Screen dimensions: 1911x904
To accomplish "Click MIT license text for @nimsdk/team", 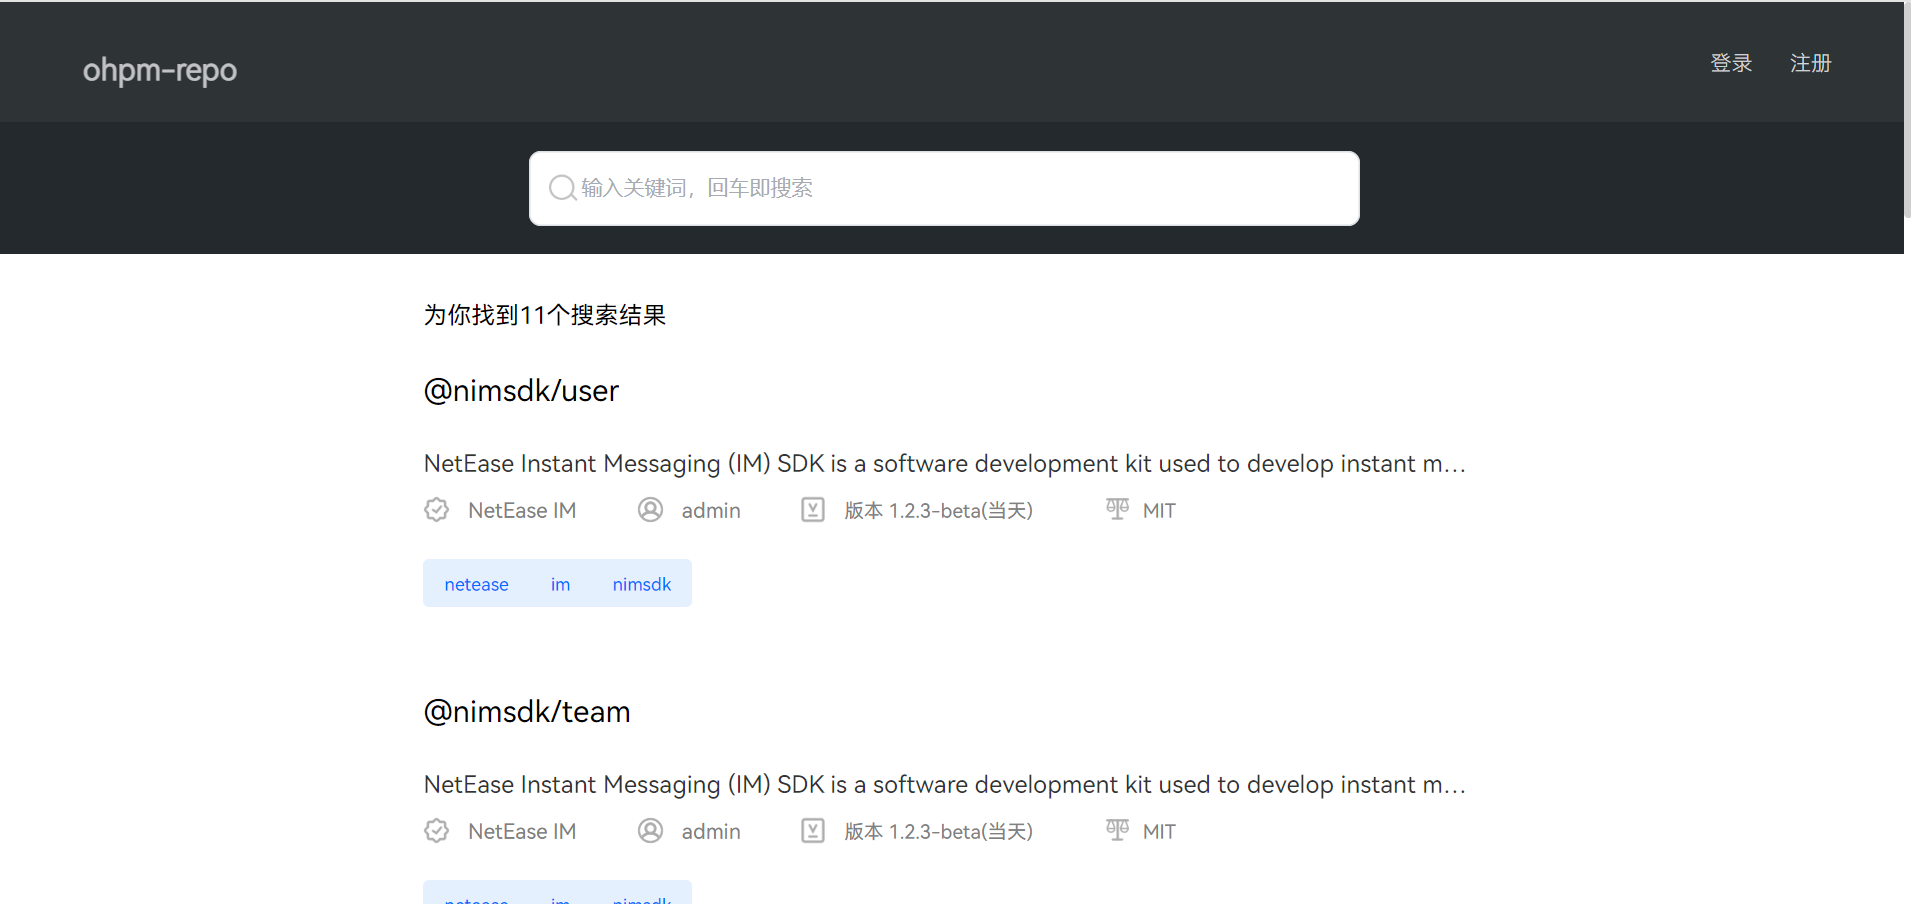I will pos(1159,832).
